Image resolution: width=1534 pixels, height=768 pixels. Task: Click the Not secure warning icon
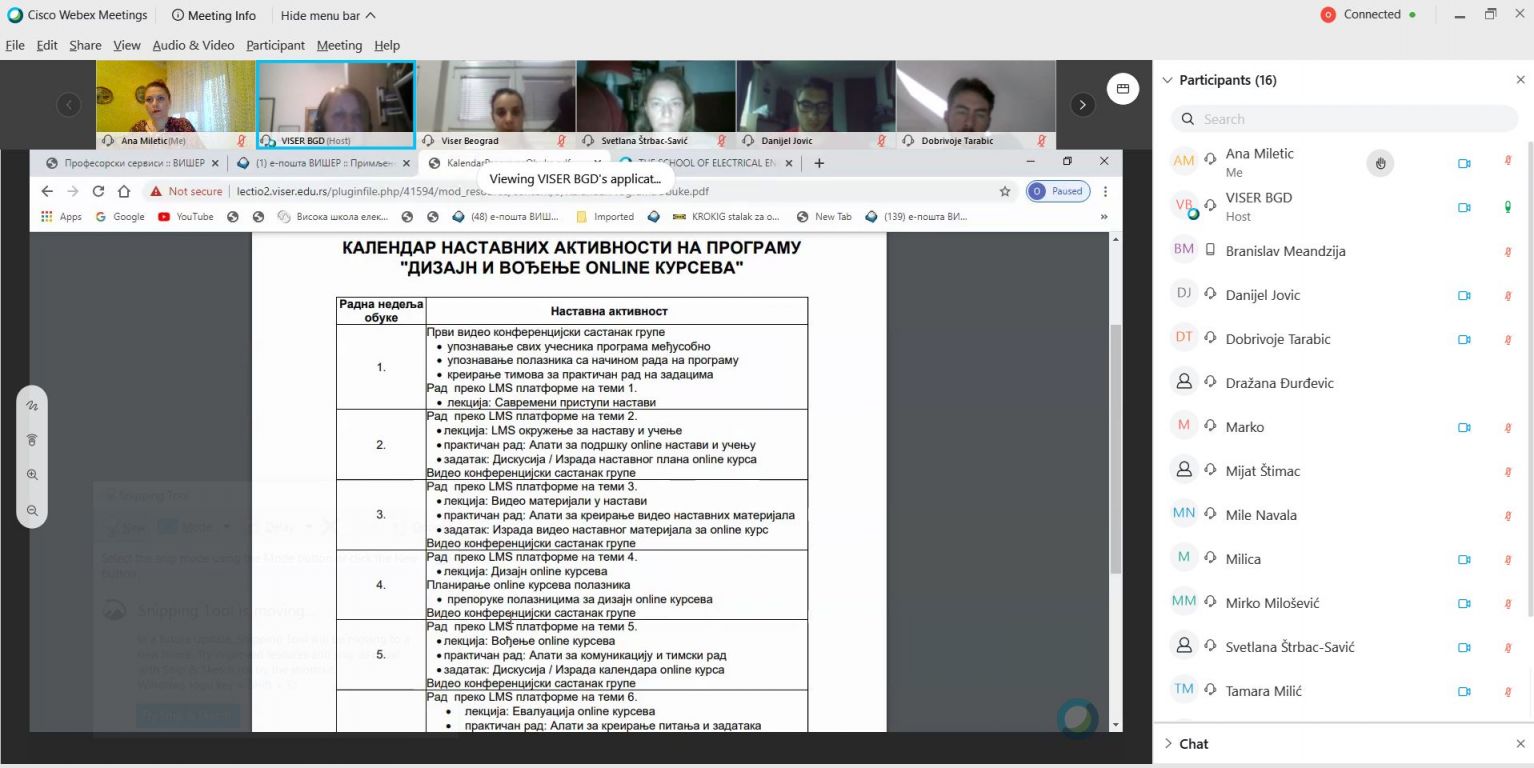[x=156, y=191]
